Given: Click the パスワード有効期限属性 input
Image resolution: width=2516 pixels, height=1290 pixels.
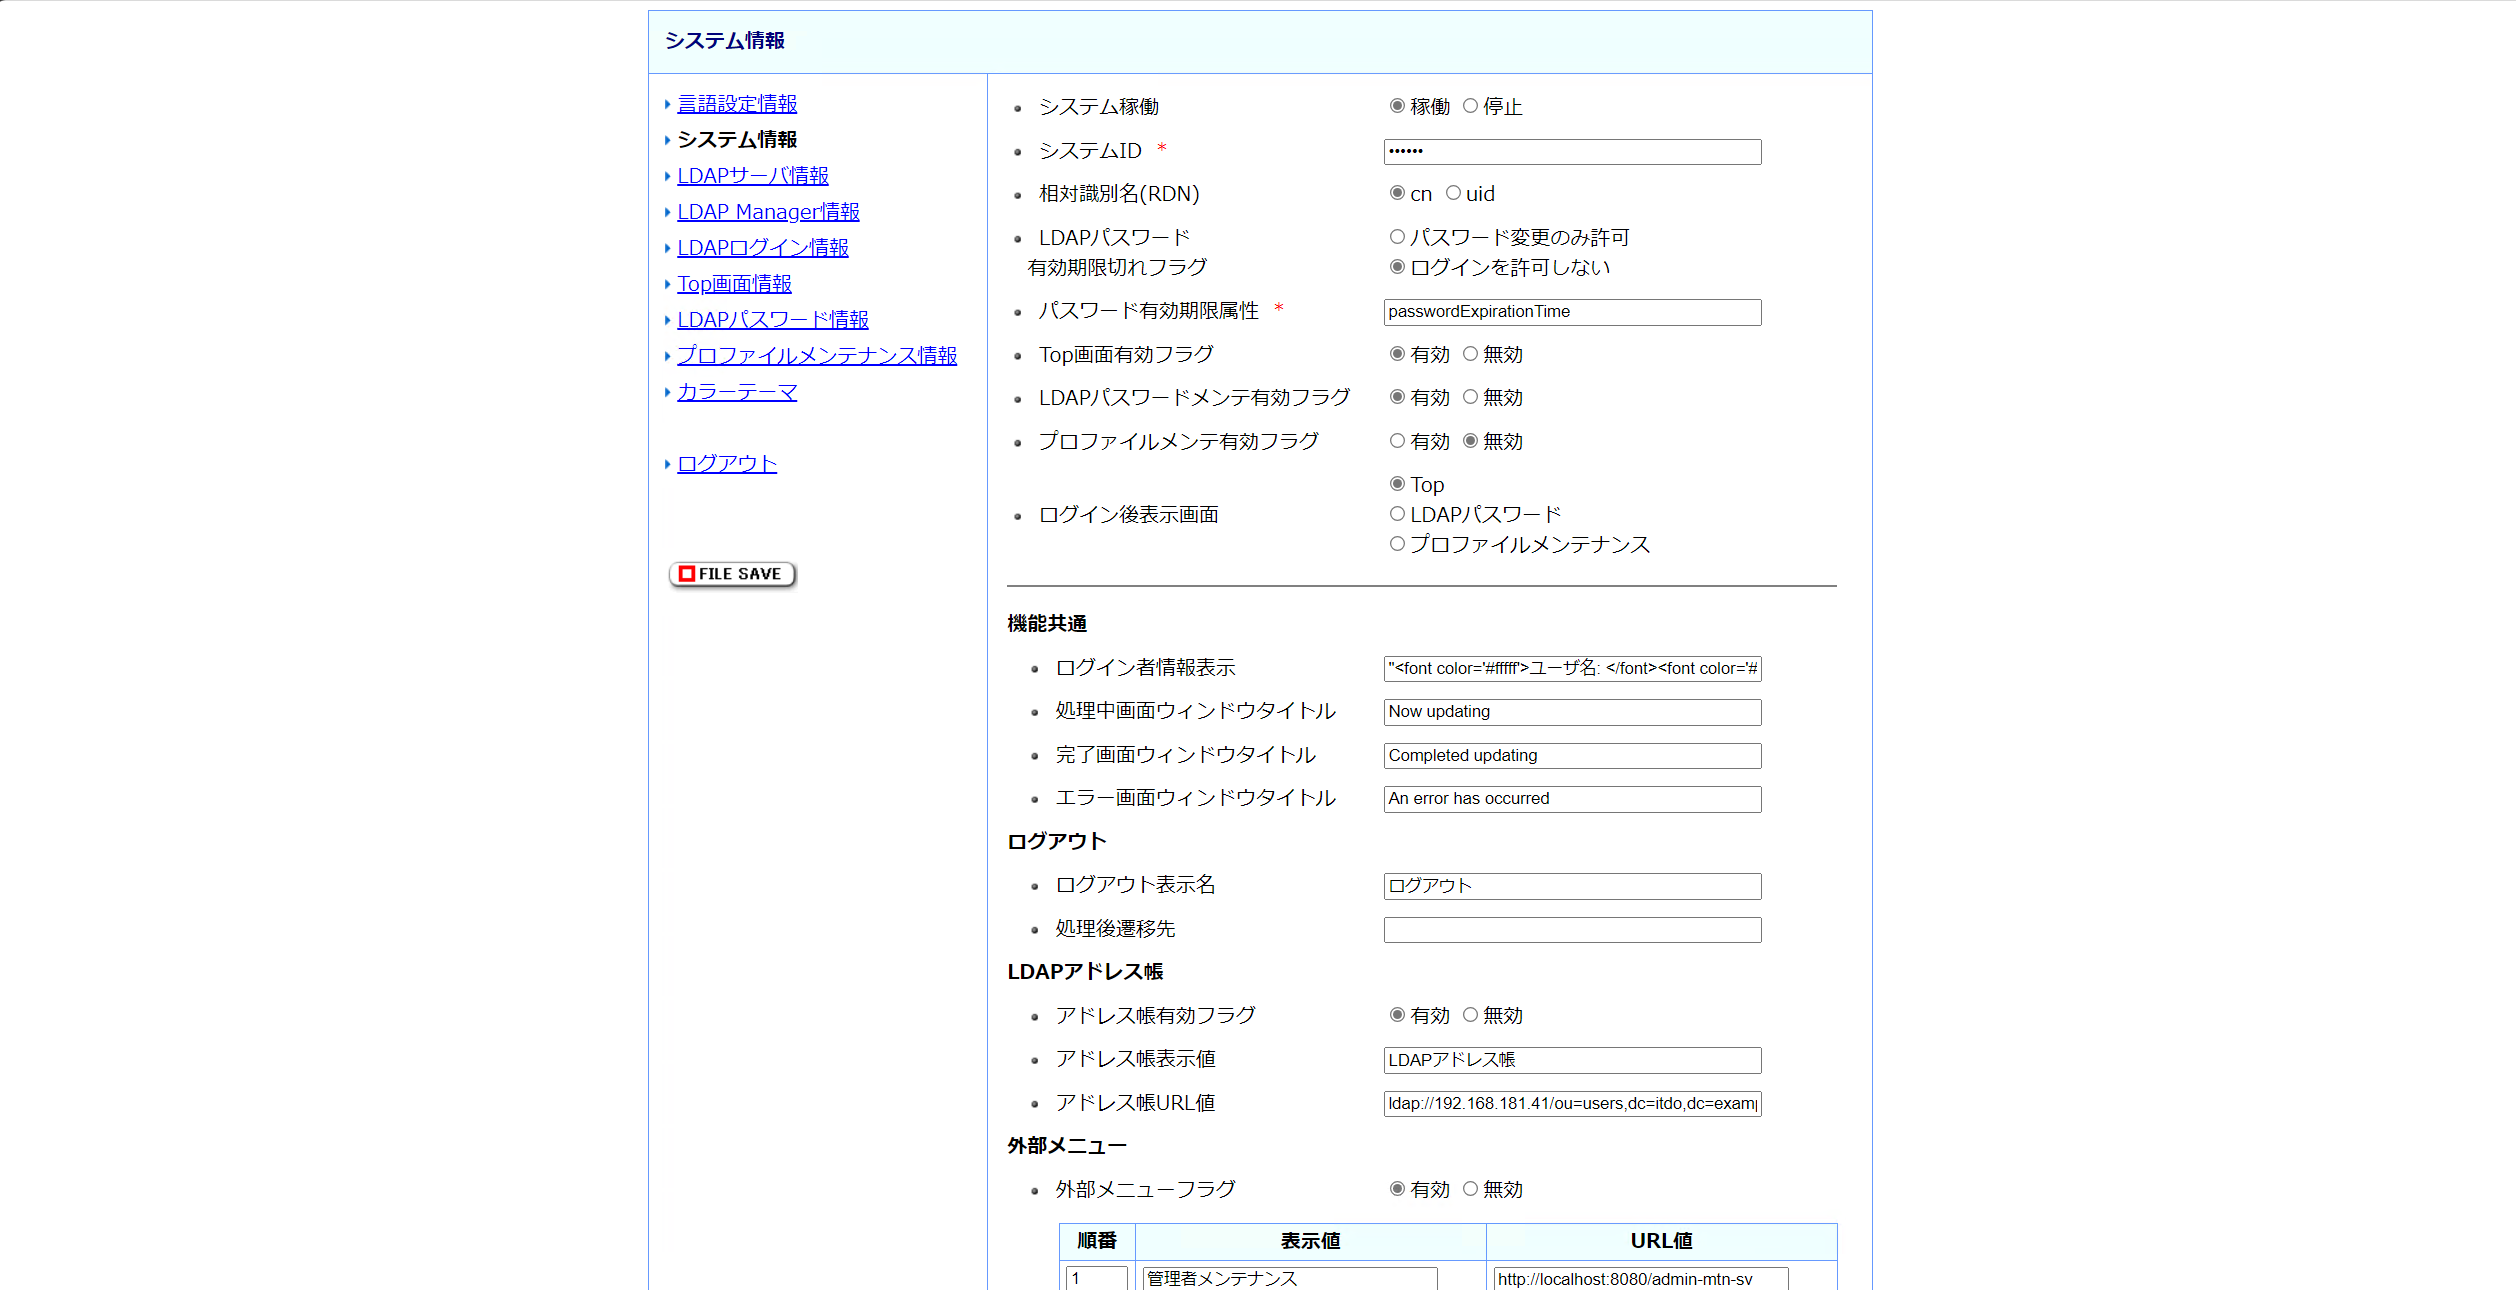Looking at the screenshot, I should pos(1571,311).
